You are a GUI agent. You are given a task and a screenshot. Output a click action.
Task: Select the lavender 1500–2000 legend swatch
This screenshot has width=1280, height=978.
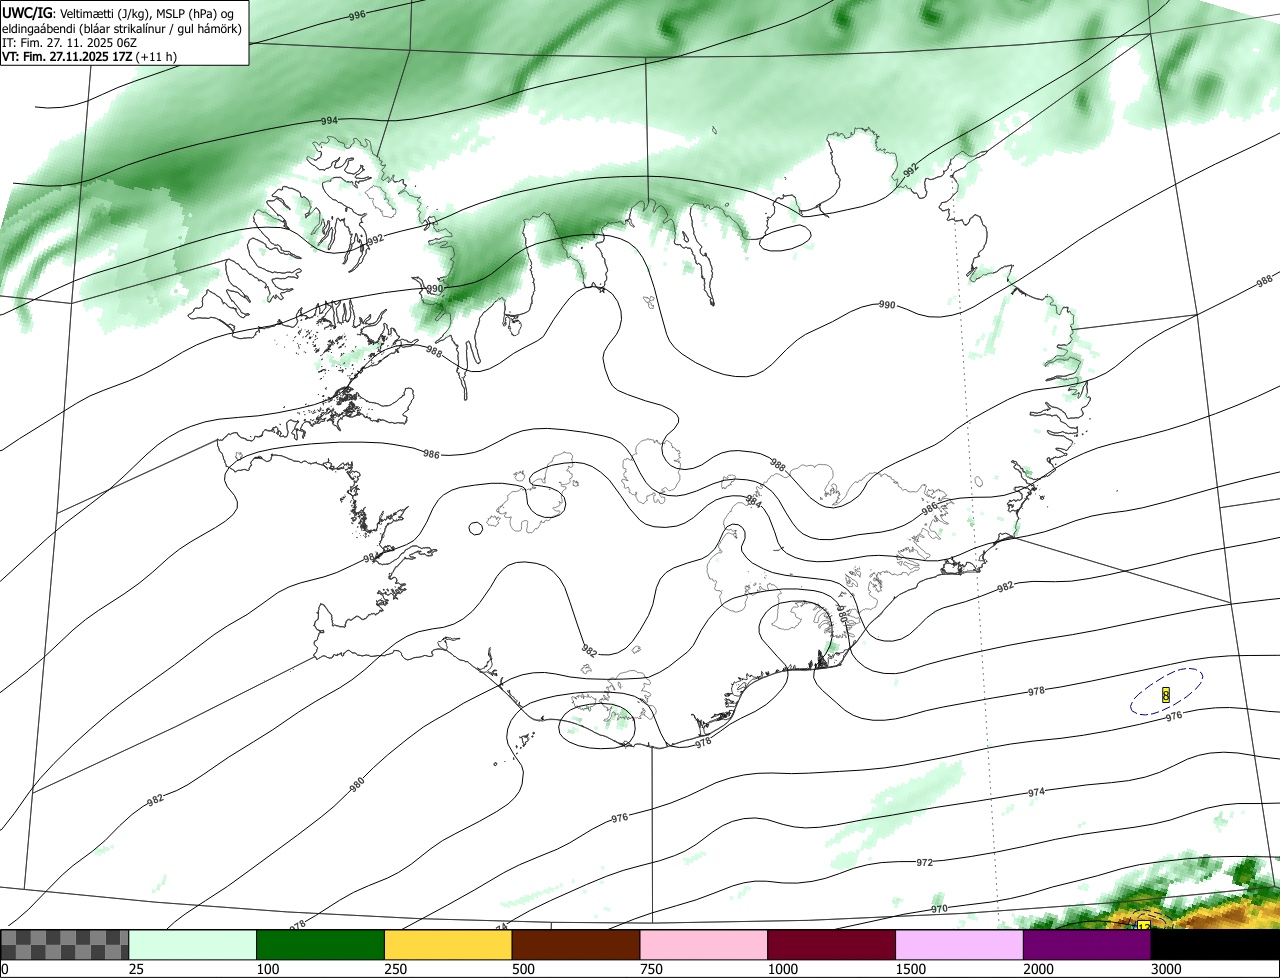pos(960,945)
